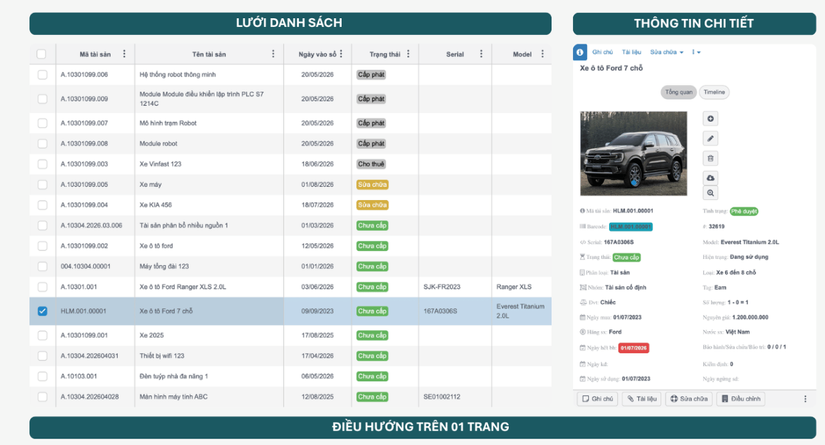Toggle the select-all checkbox in table header
The height and width of the screenshot is (445, 825).
tap(42, 54)
